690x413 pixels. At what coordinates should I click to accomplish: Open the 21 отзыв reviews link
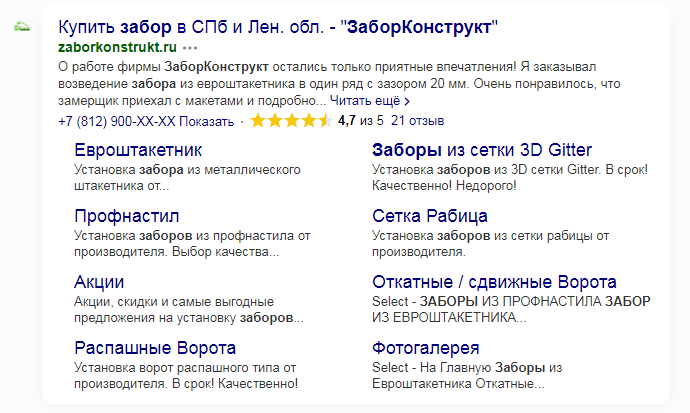pyautogui.click(x=417, y=121)
